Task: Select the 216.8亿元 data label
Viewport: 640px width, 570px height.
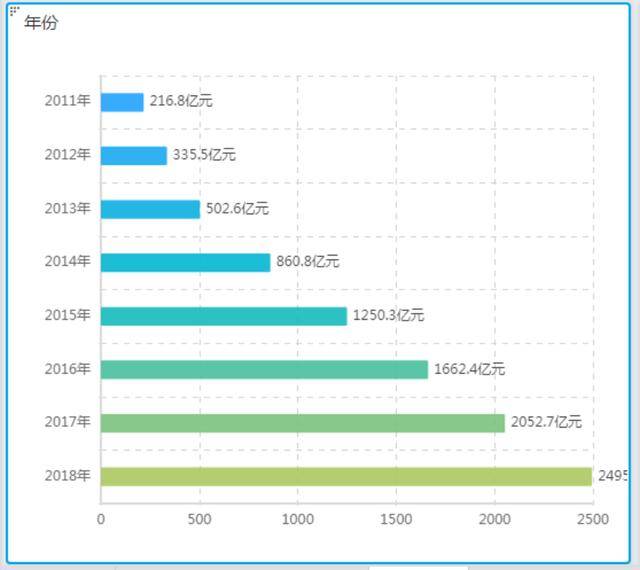Action: point(181,101)
